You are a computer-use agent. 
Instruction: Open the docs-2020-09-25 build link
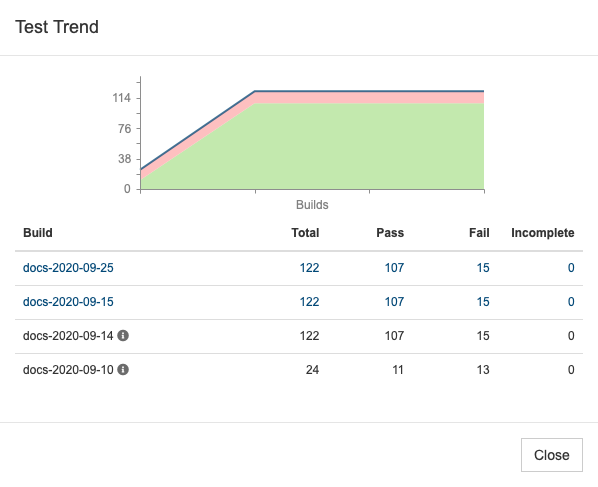point(68,268)
